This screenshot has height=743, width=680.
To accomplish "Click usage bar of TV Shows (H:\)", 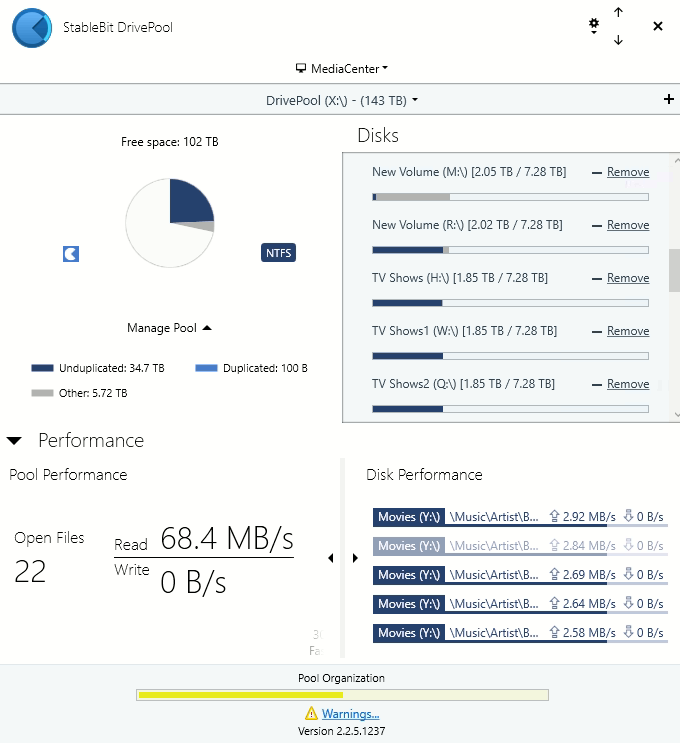I will [x=510, y=303].
